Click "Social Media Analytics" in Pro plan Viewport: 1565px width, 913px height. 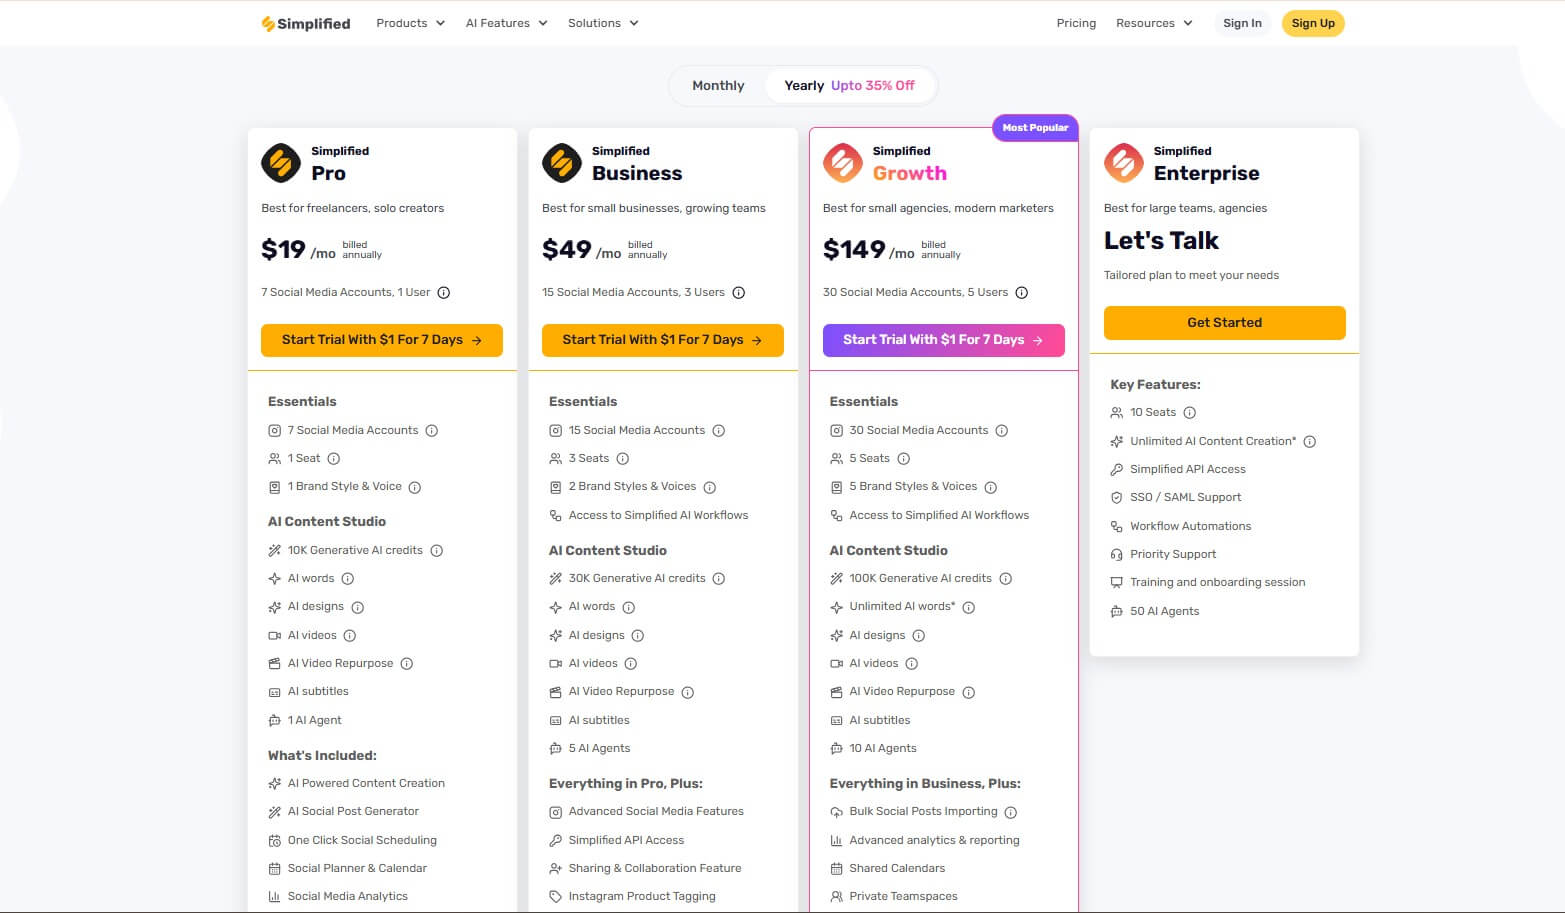point(348,896)
